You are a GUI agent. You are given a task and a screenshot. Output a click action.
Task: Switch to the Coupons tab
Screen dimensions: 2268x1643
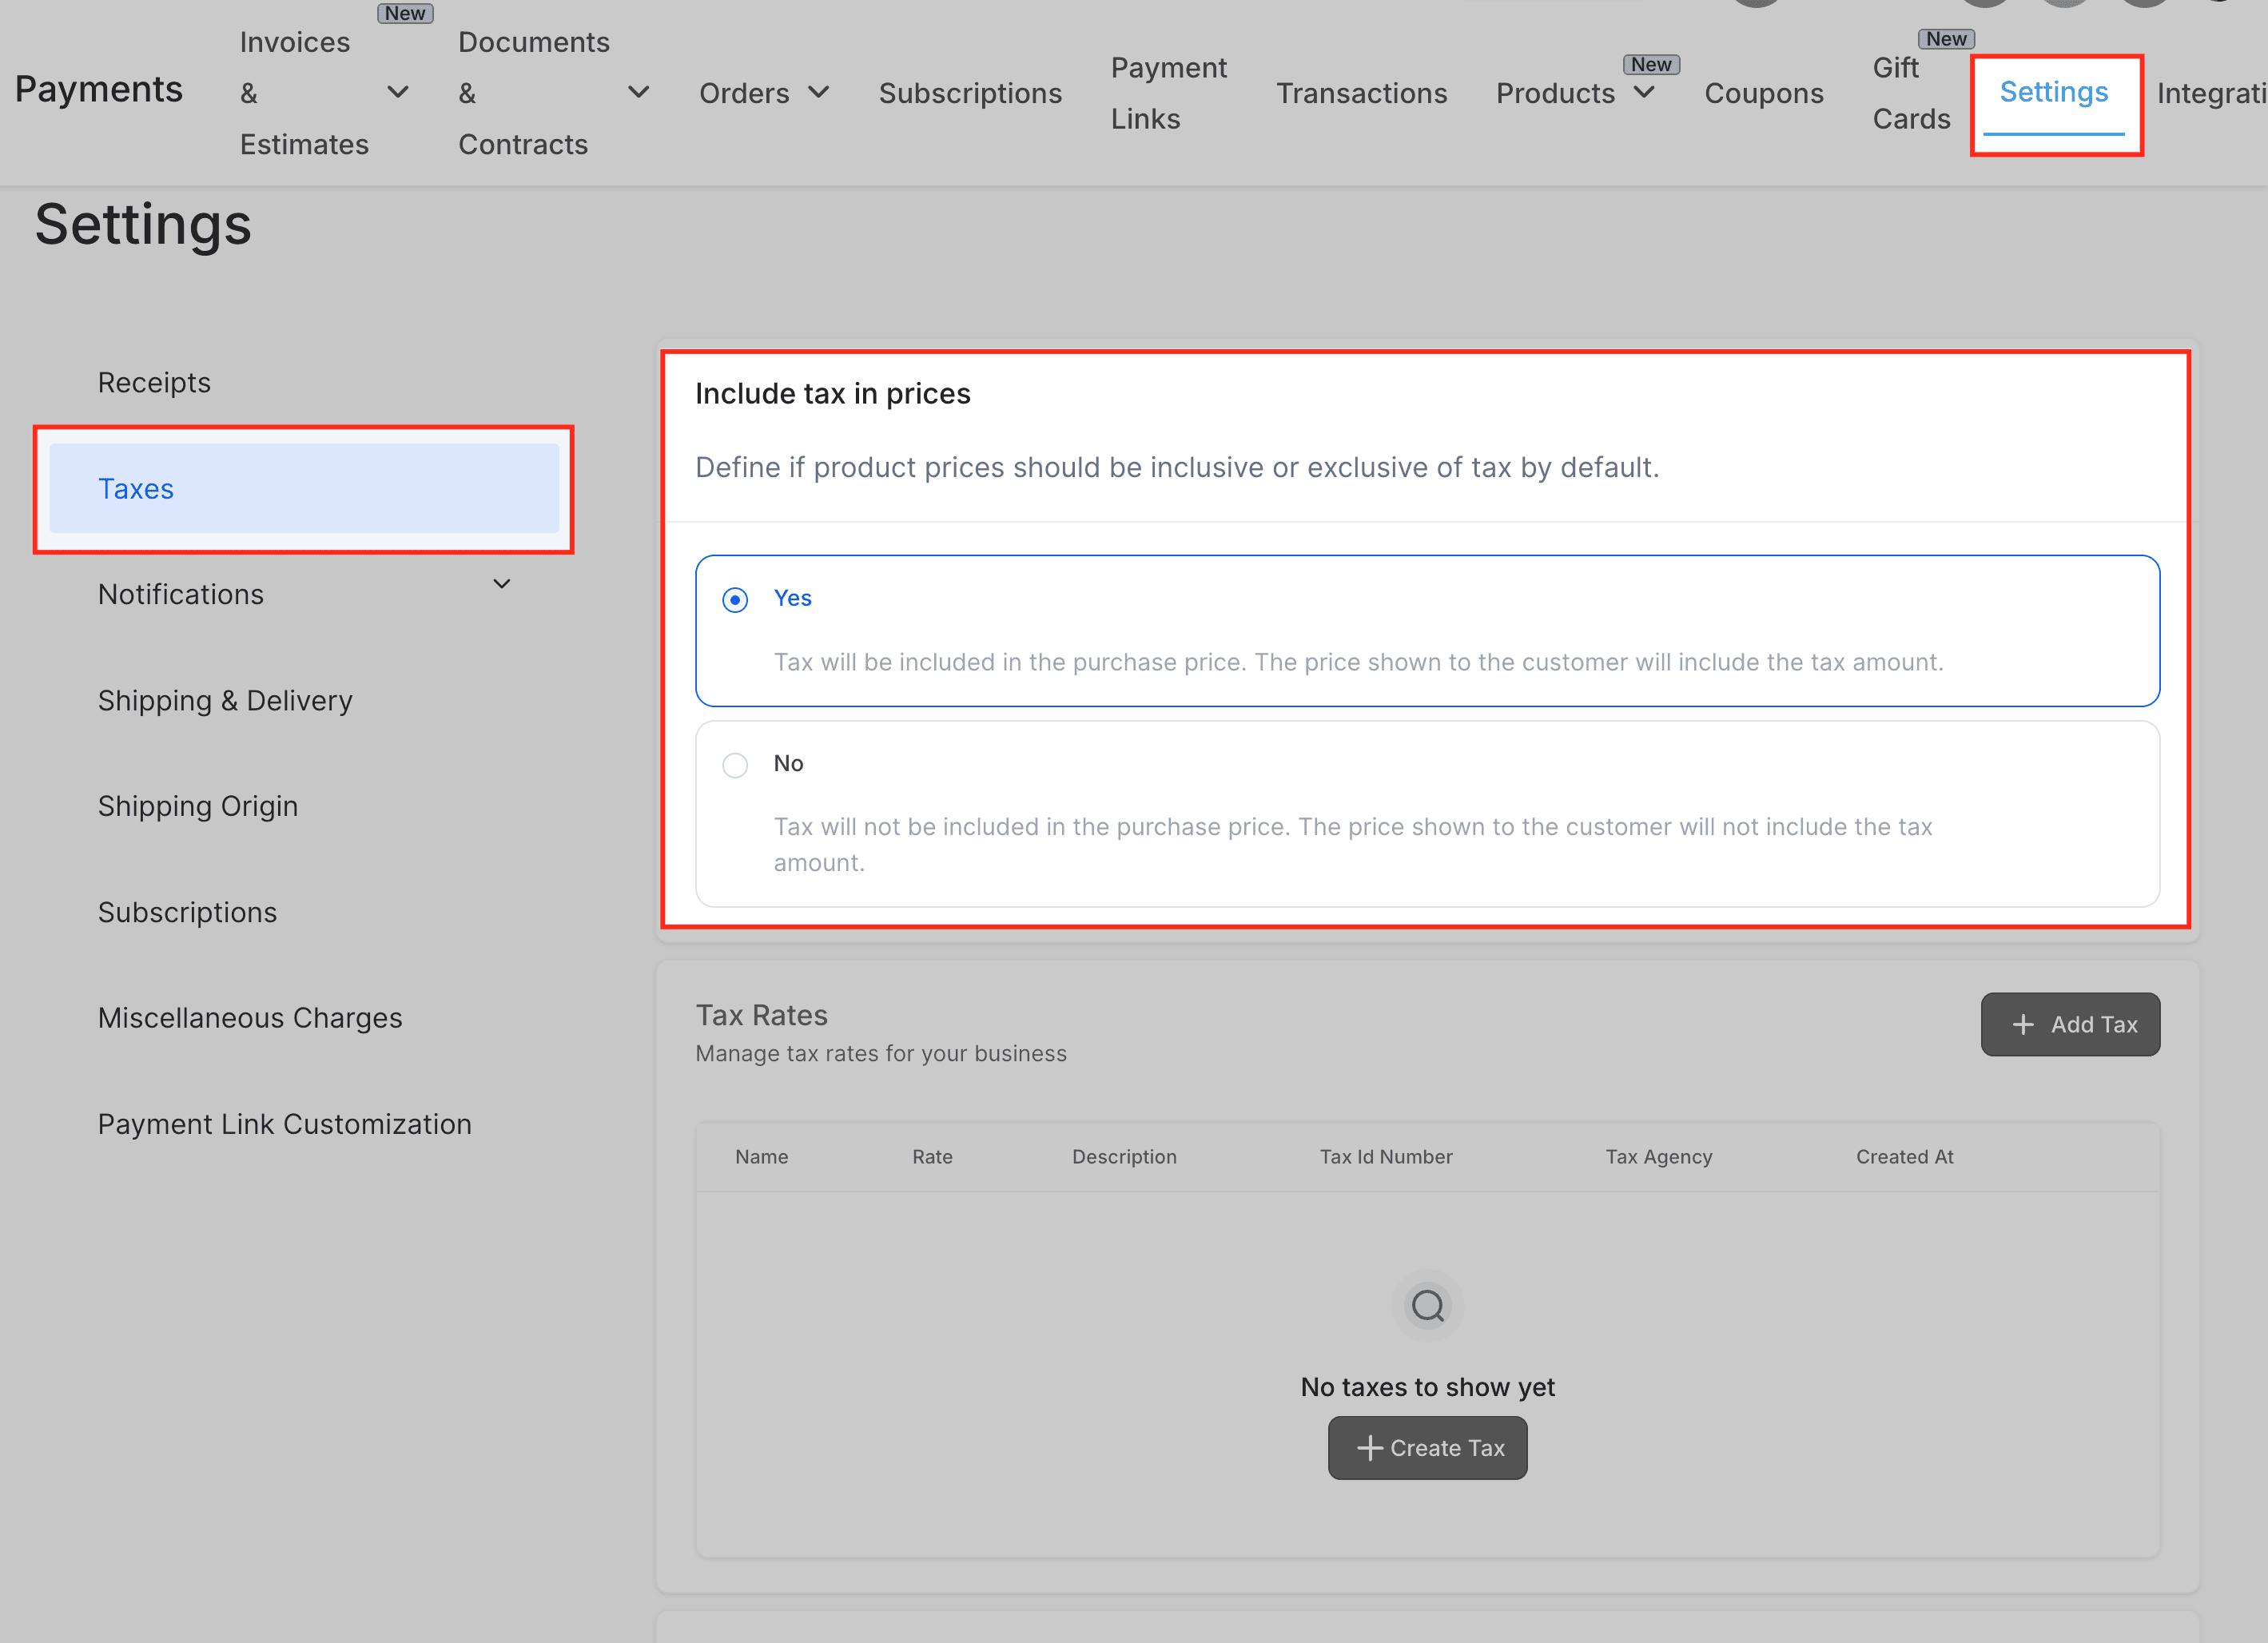coord(1764,93)
